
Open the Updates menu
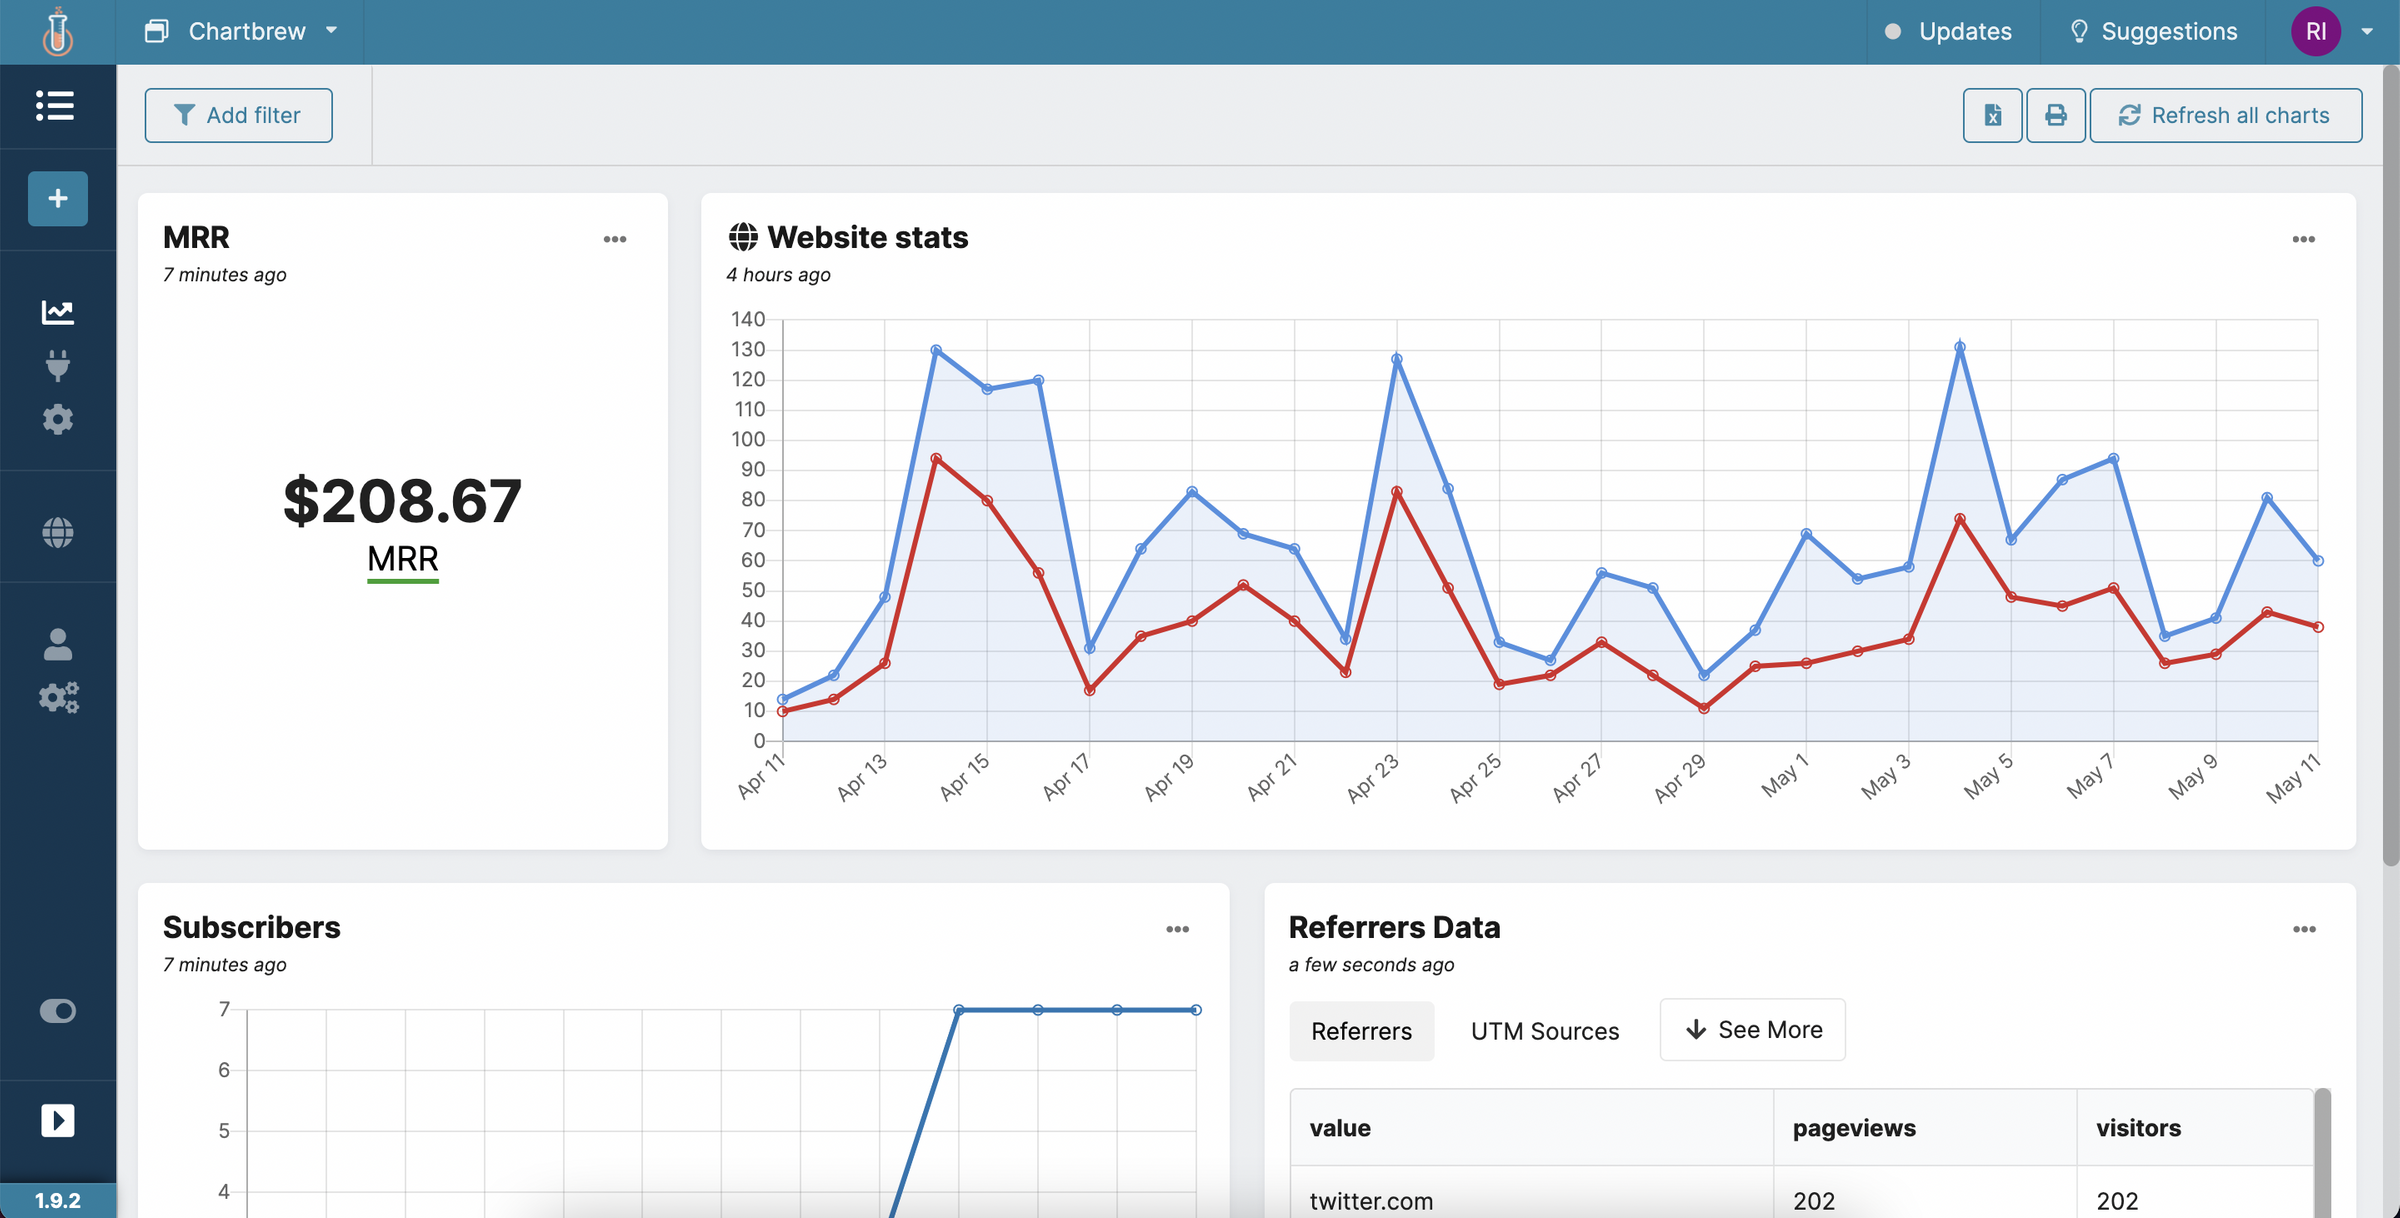pos(1950,31)
